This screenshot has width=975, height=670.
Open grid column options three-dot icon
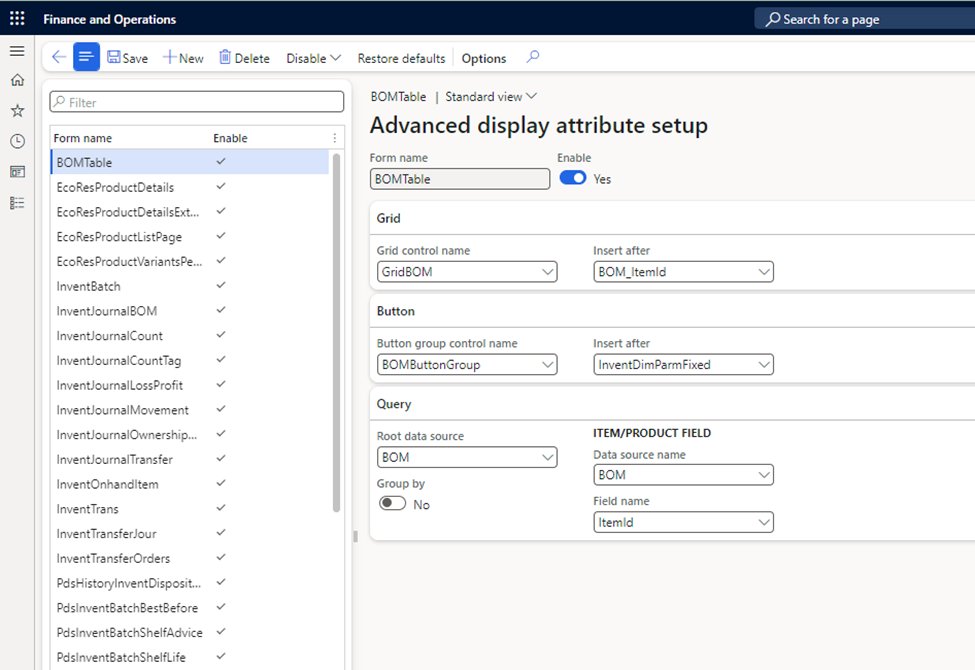335,138
